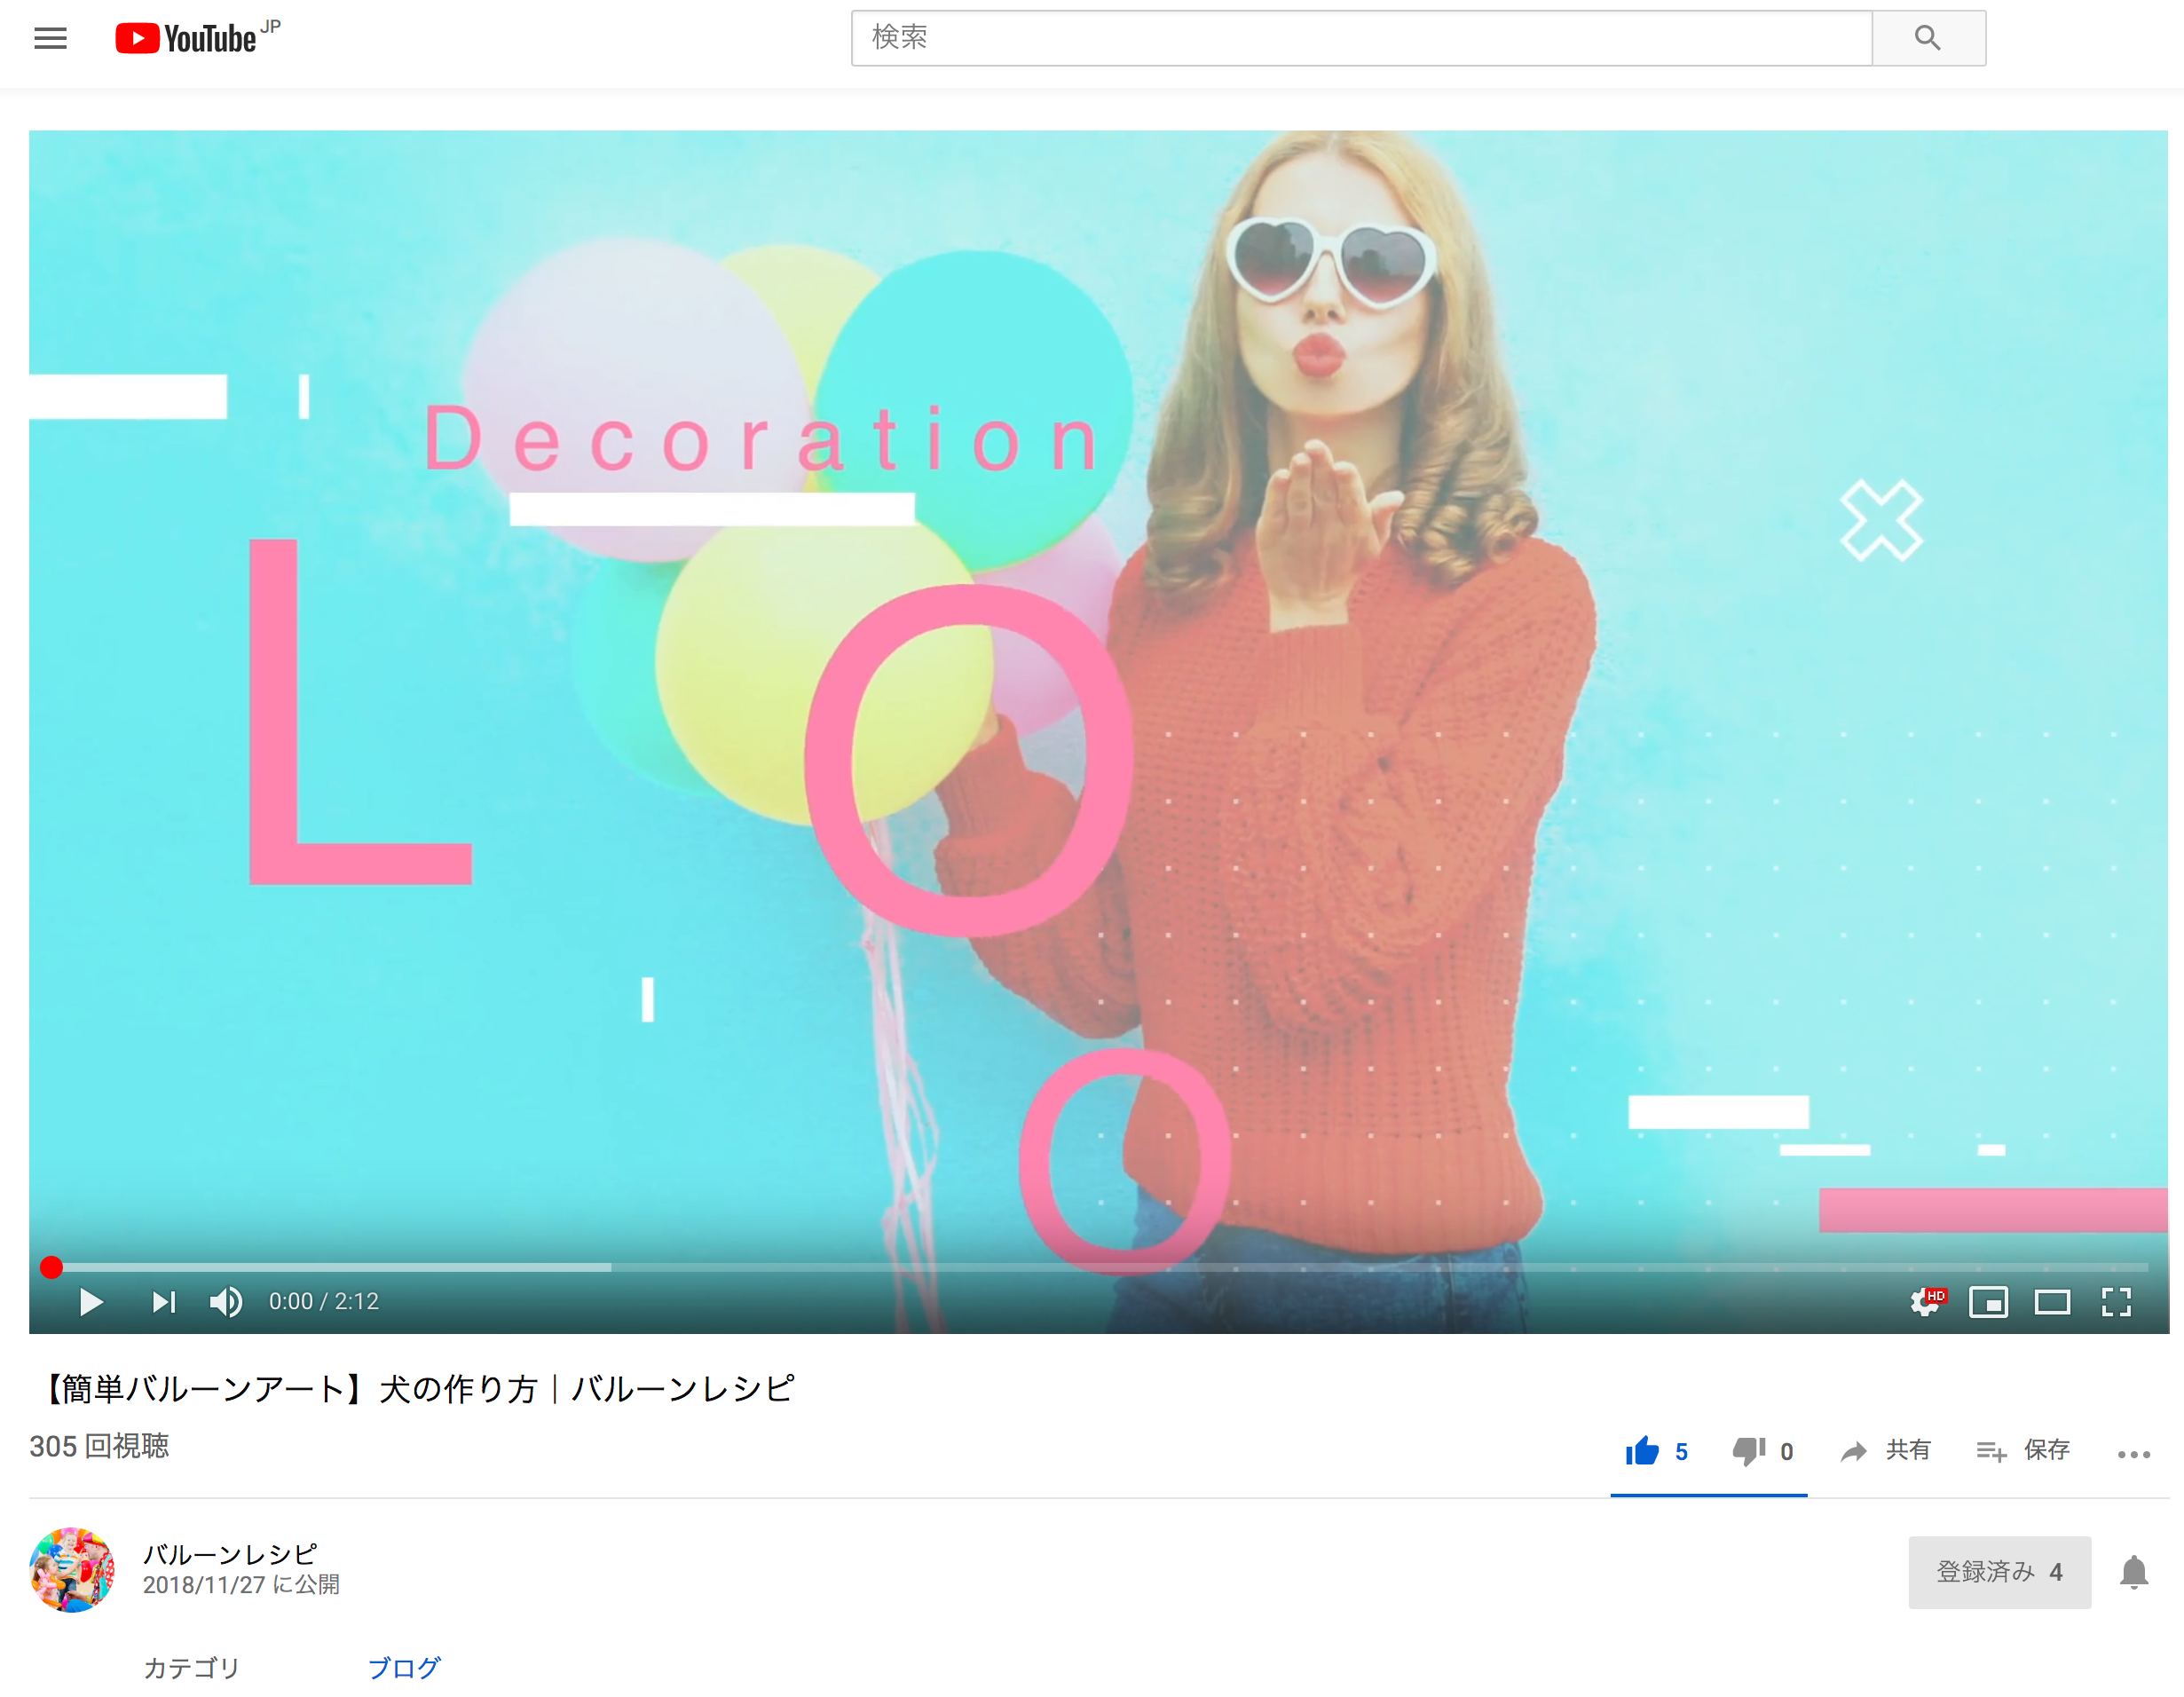The height and width of the screenshot is (1697, 2184).
Task: Mute the video volume
Action: tap(226, 1301)
